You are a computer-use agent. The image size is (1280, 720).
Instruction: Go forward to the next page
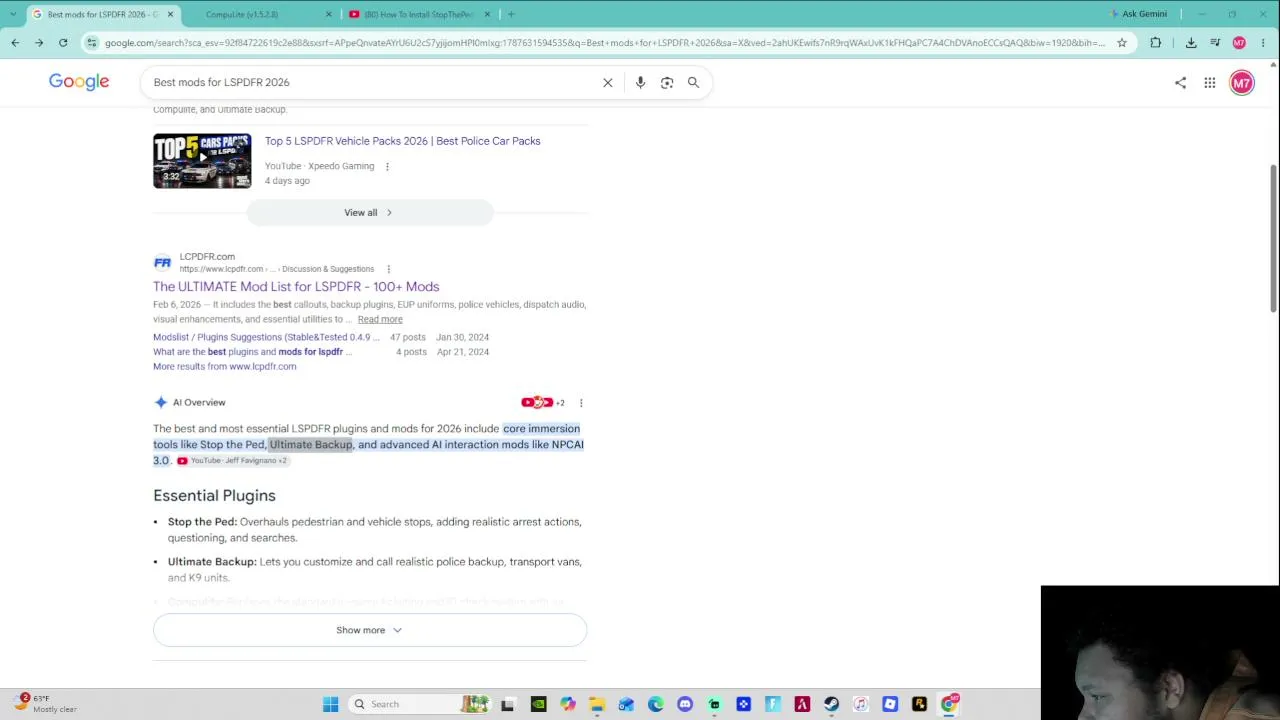pos(39,43)
